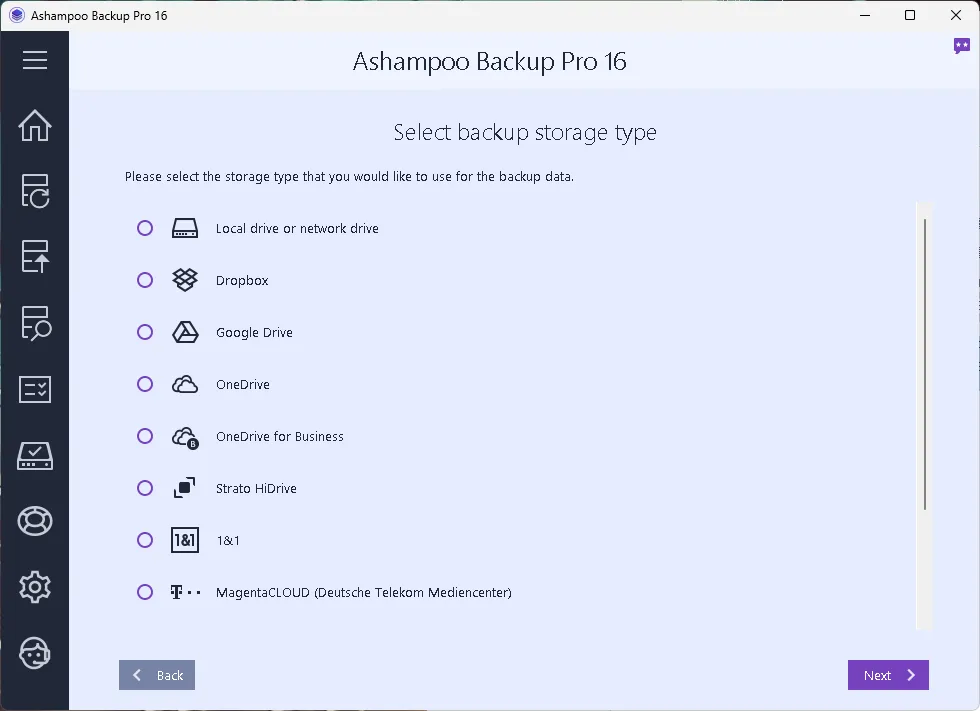Select the Dropbox radio button
The height and width of the screenshot is (711, 980).
coord(145,280)
